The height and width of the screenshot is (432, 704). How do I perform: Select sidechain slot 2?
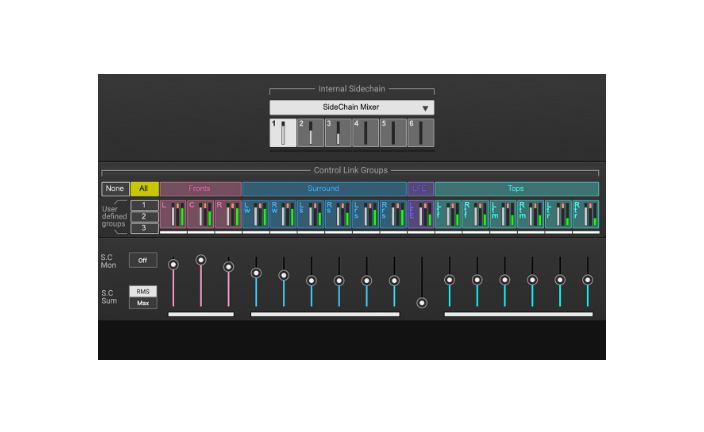(x=310, y=133)
